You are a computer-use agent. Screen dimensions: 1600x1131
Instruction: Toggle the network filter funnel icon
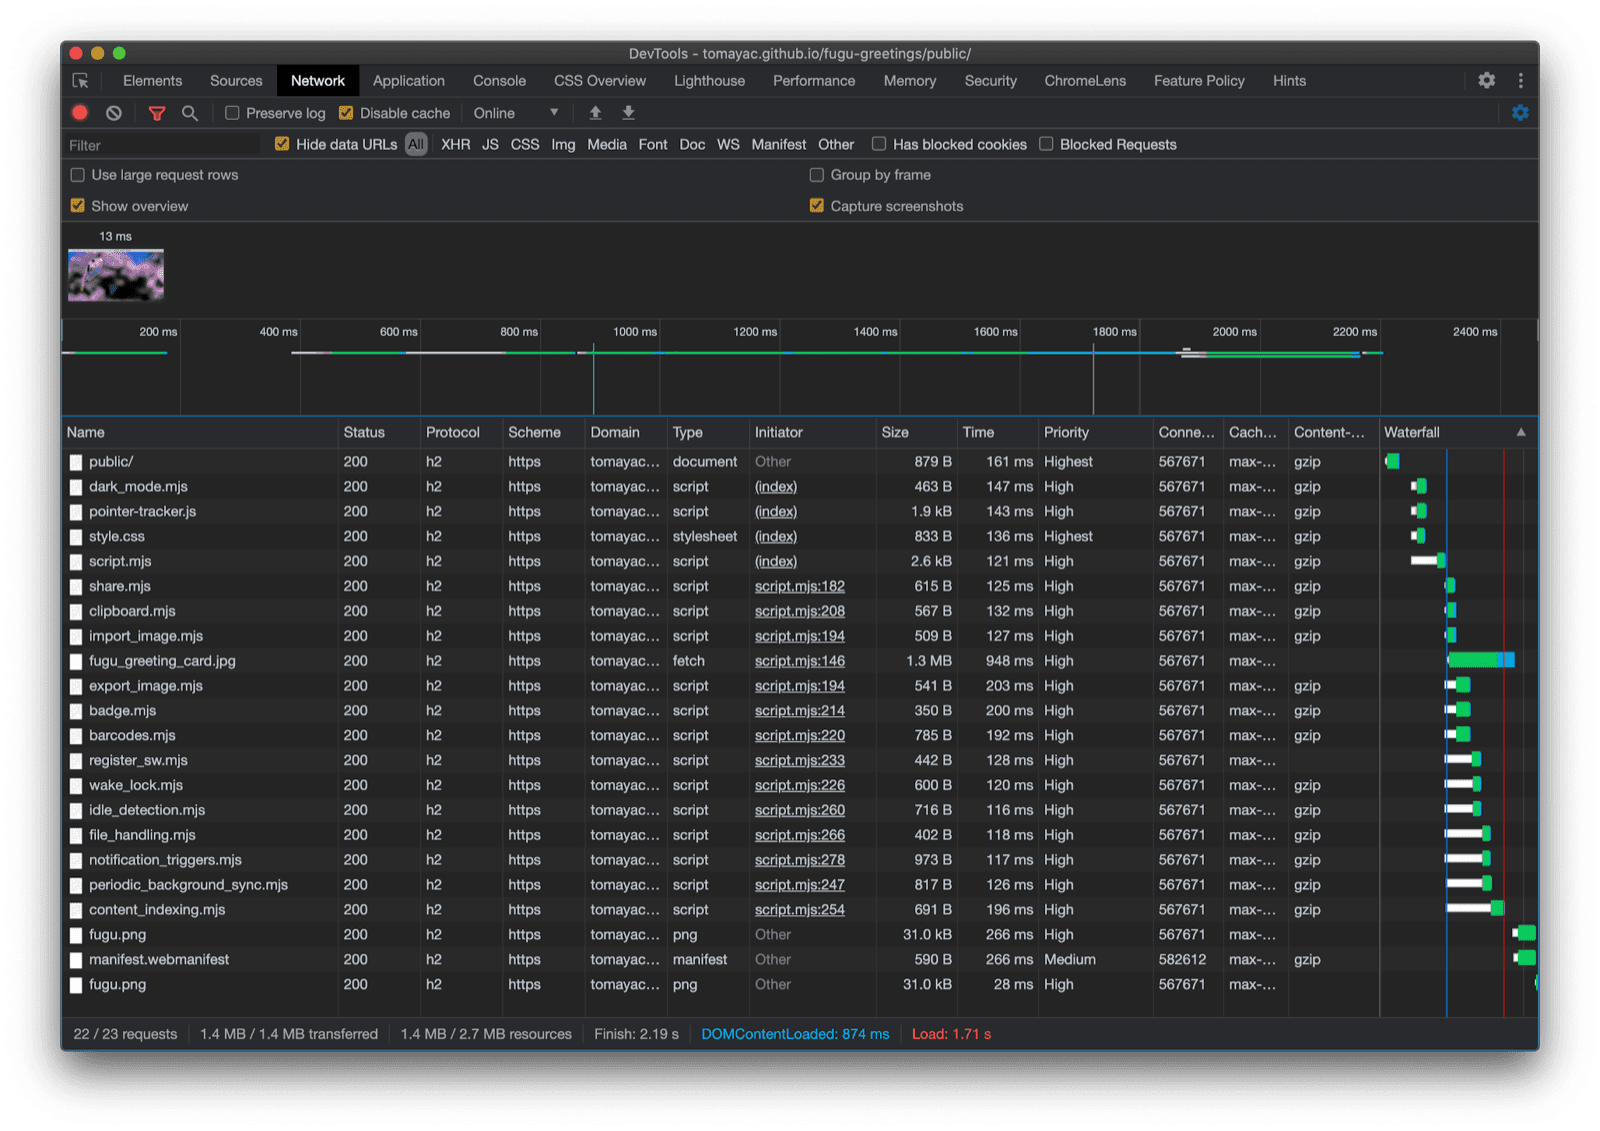[x=157, y=113]
